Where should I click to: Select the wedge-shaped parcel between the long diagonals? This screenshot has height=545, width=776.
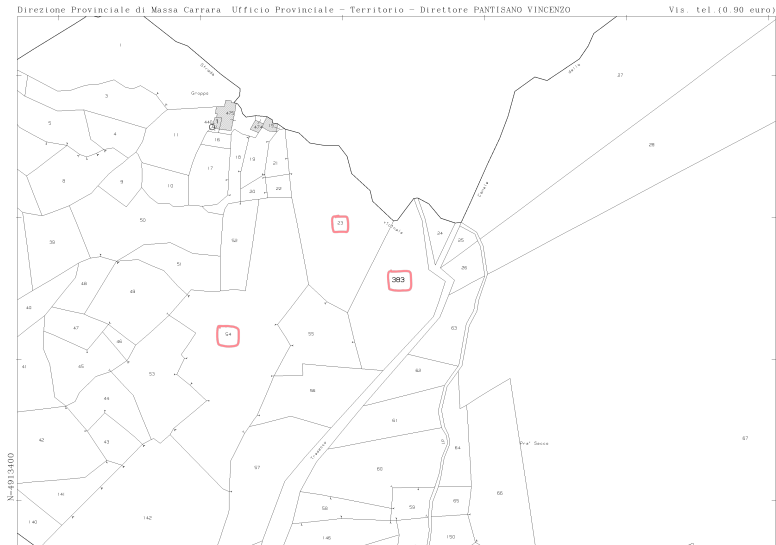pyautogui.click(x=652, y=145)
